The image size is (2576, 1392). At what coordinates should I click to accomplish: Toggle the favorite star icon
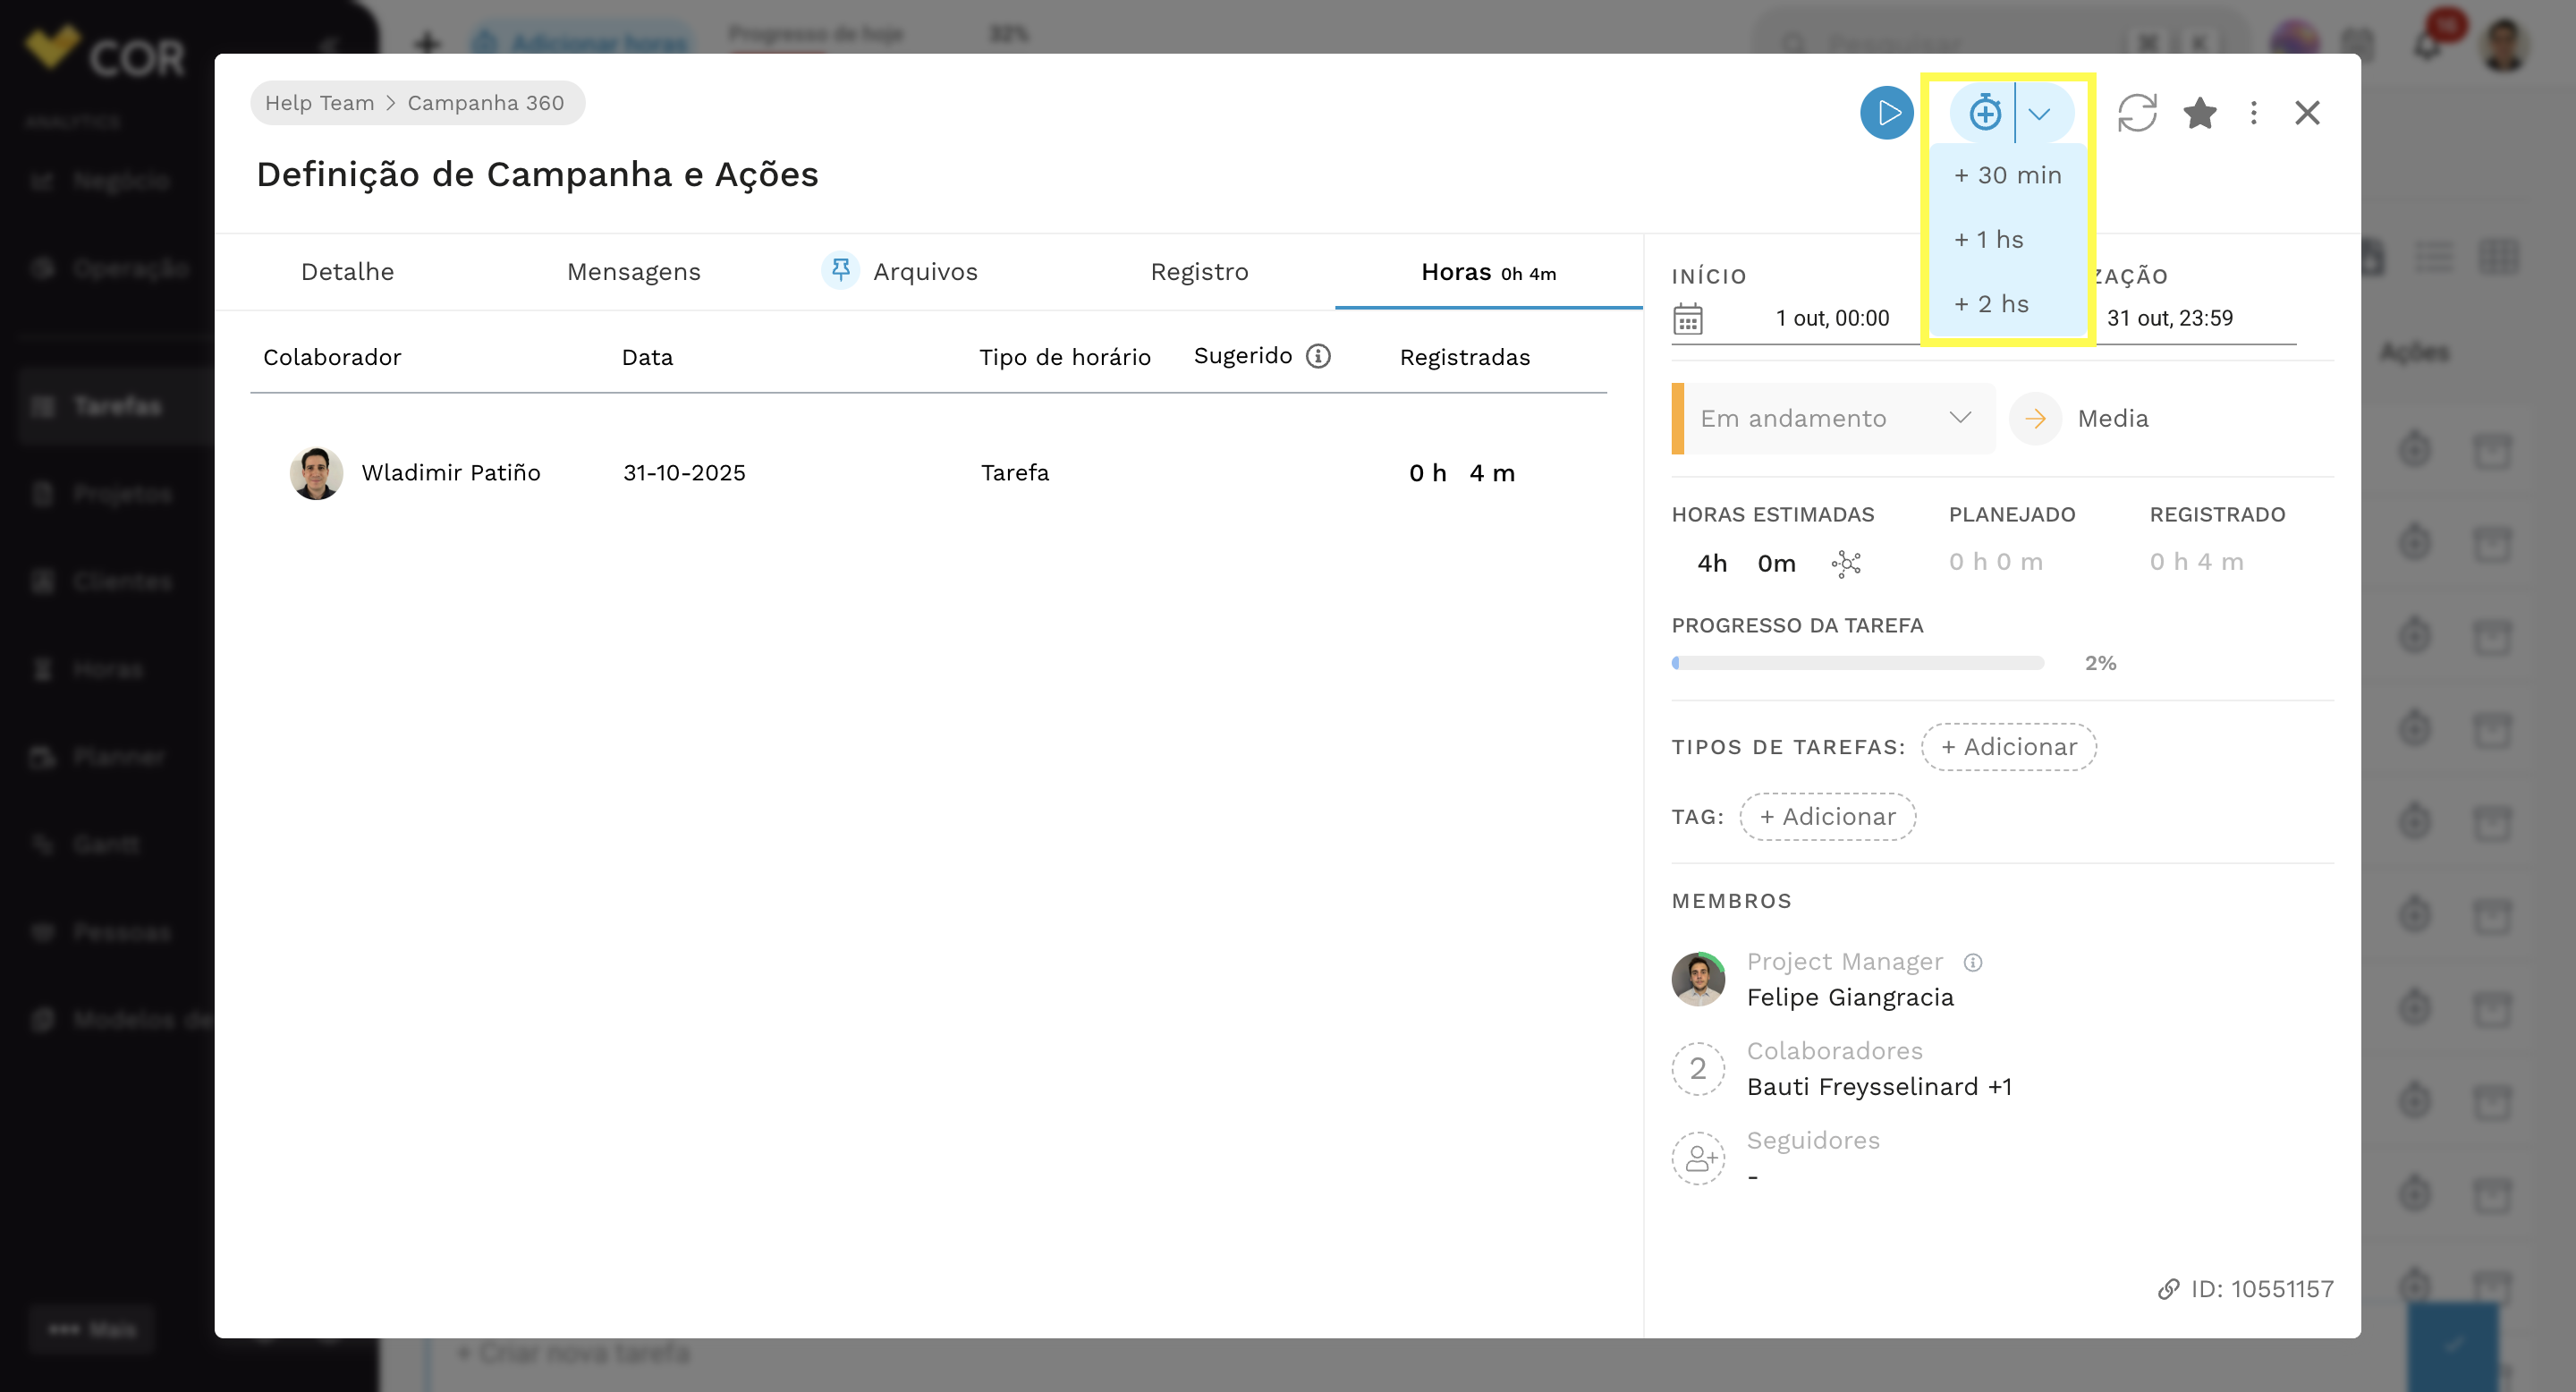coord(2200,113)
